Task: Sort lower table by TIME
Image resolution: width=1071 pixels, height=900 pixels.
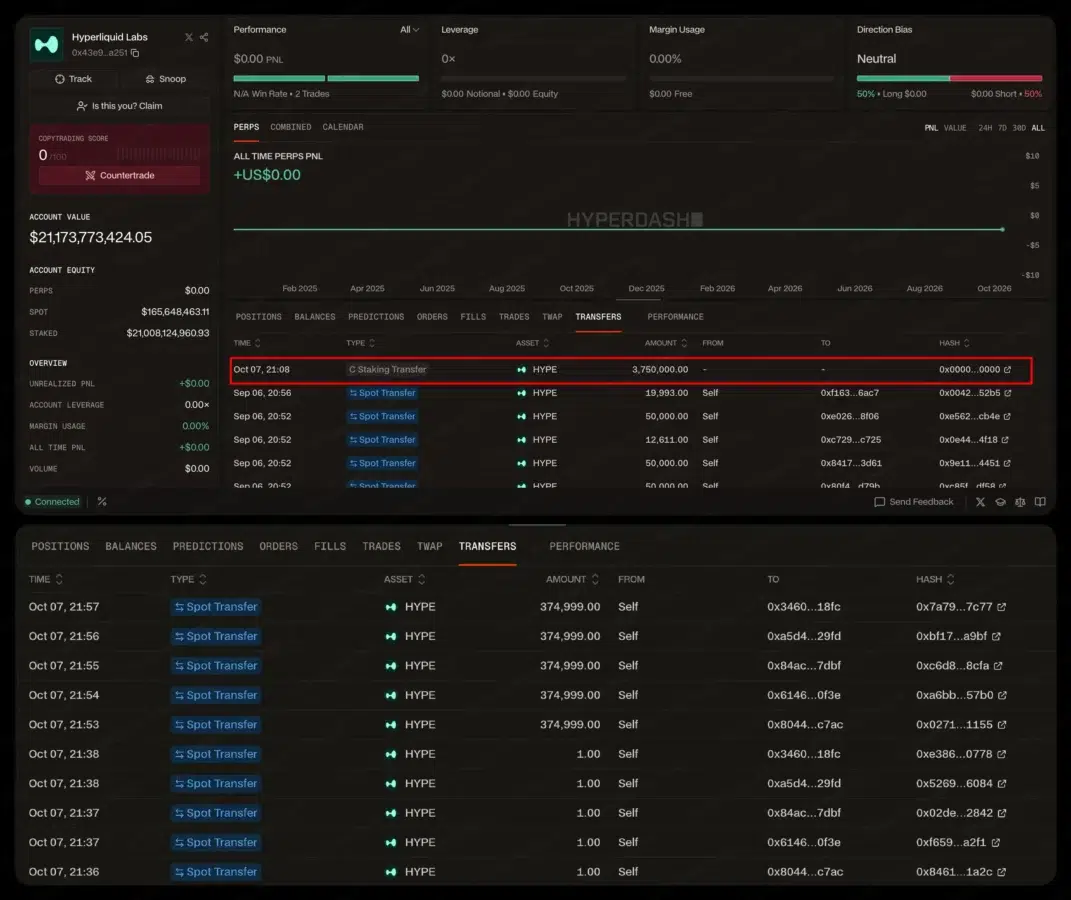Action: [x=46, y=579]
